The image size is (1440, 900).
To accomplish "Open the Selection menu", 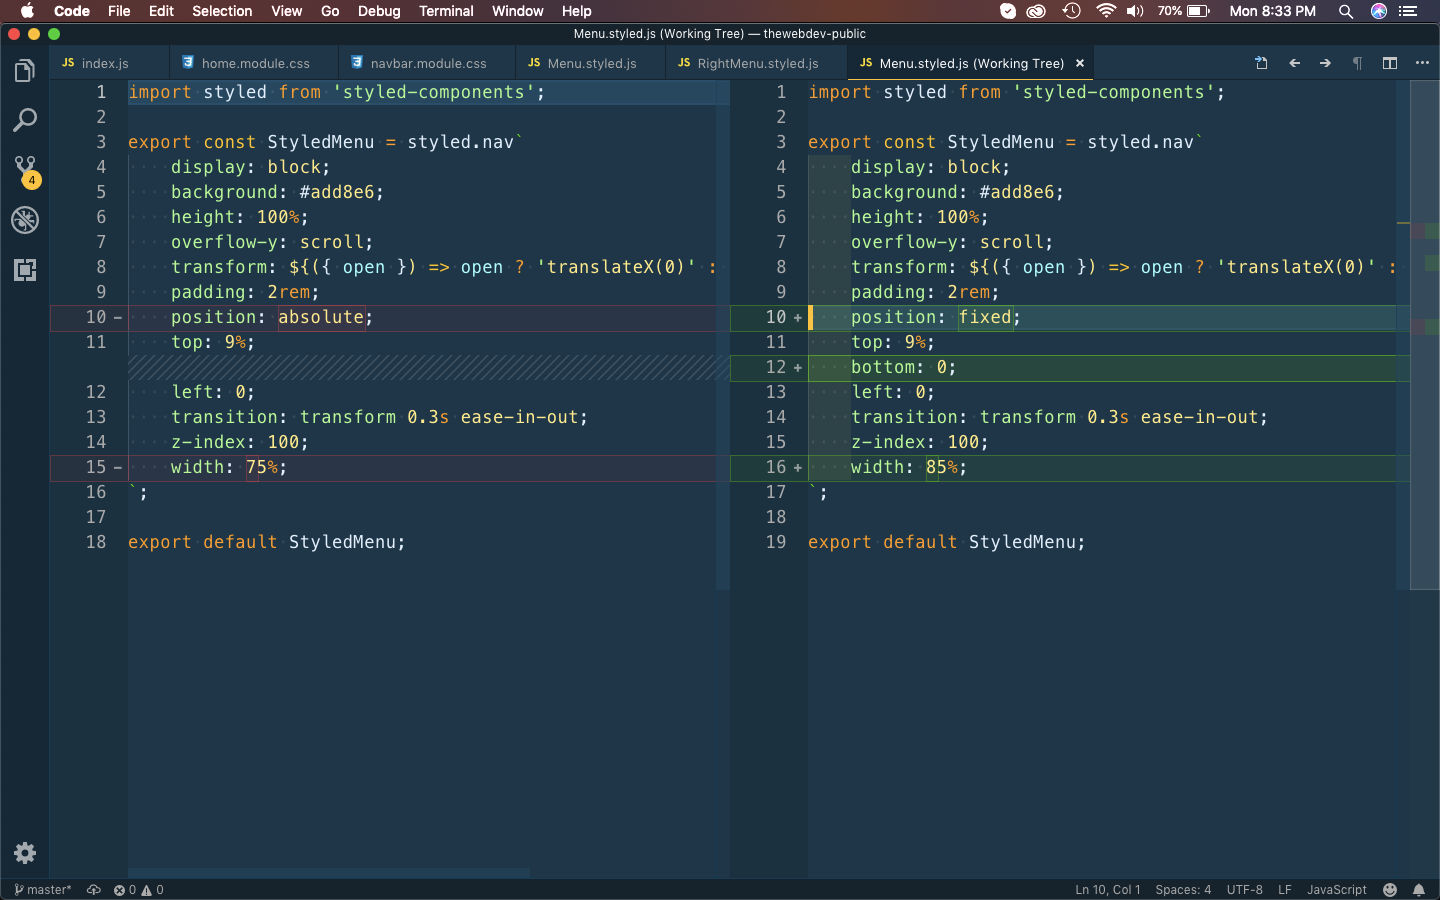I will click(222, 11).
